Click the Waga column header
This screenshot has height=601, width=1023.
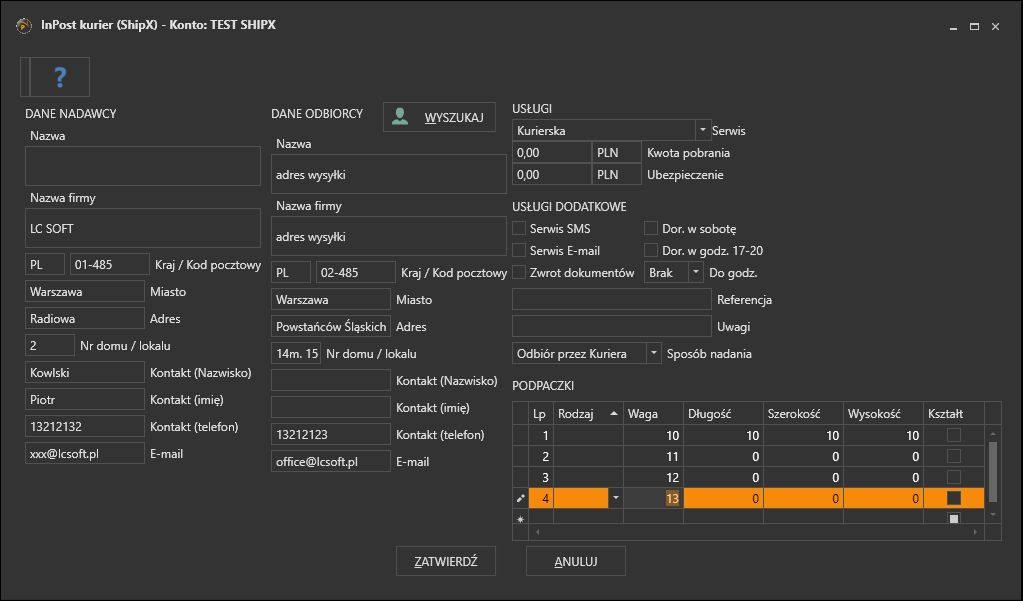pos(653,414)
